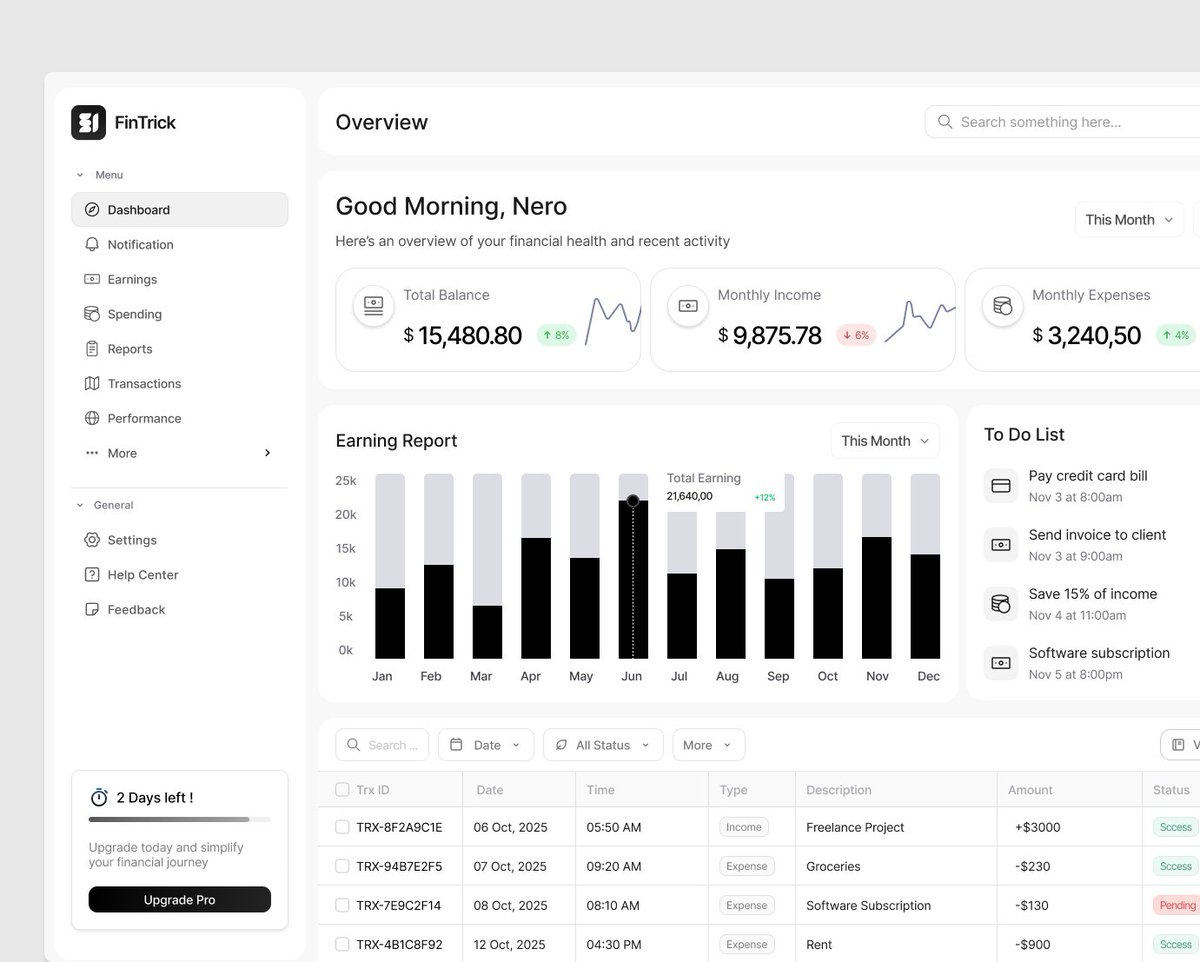Open the This Month dropdown near greeting
The image size is (1200, 962).
(x=1129, y=220)
